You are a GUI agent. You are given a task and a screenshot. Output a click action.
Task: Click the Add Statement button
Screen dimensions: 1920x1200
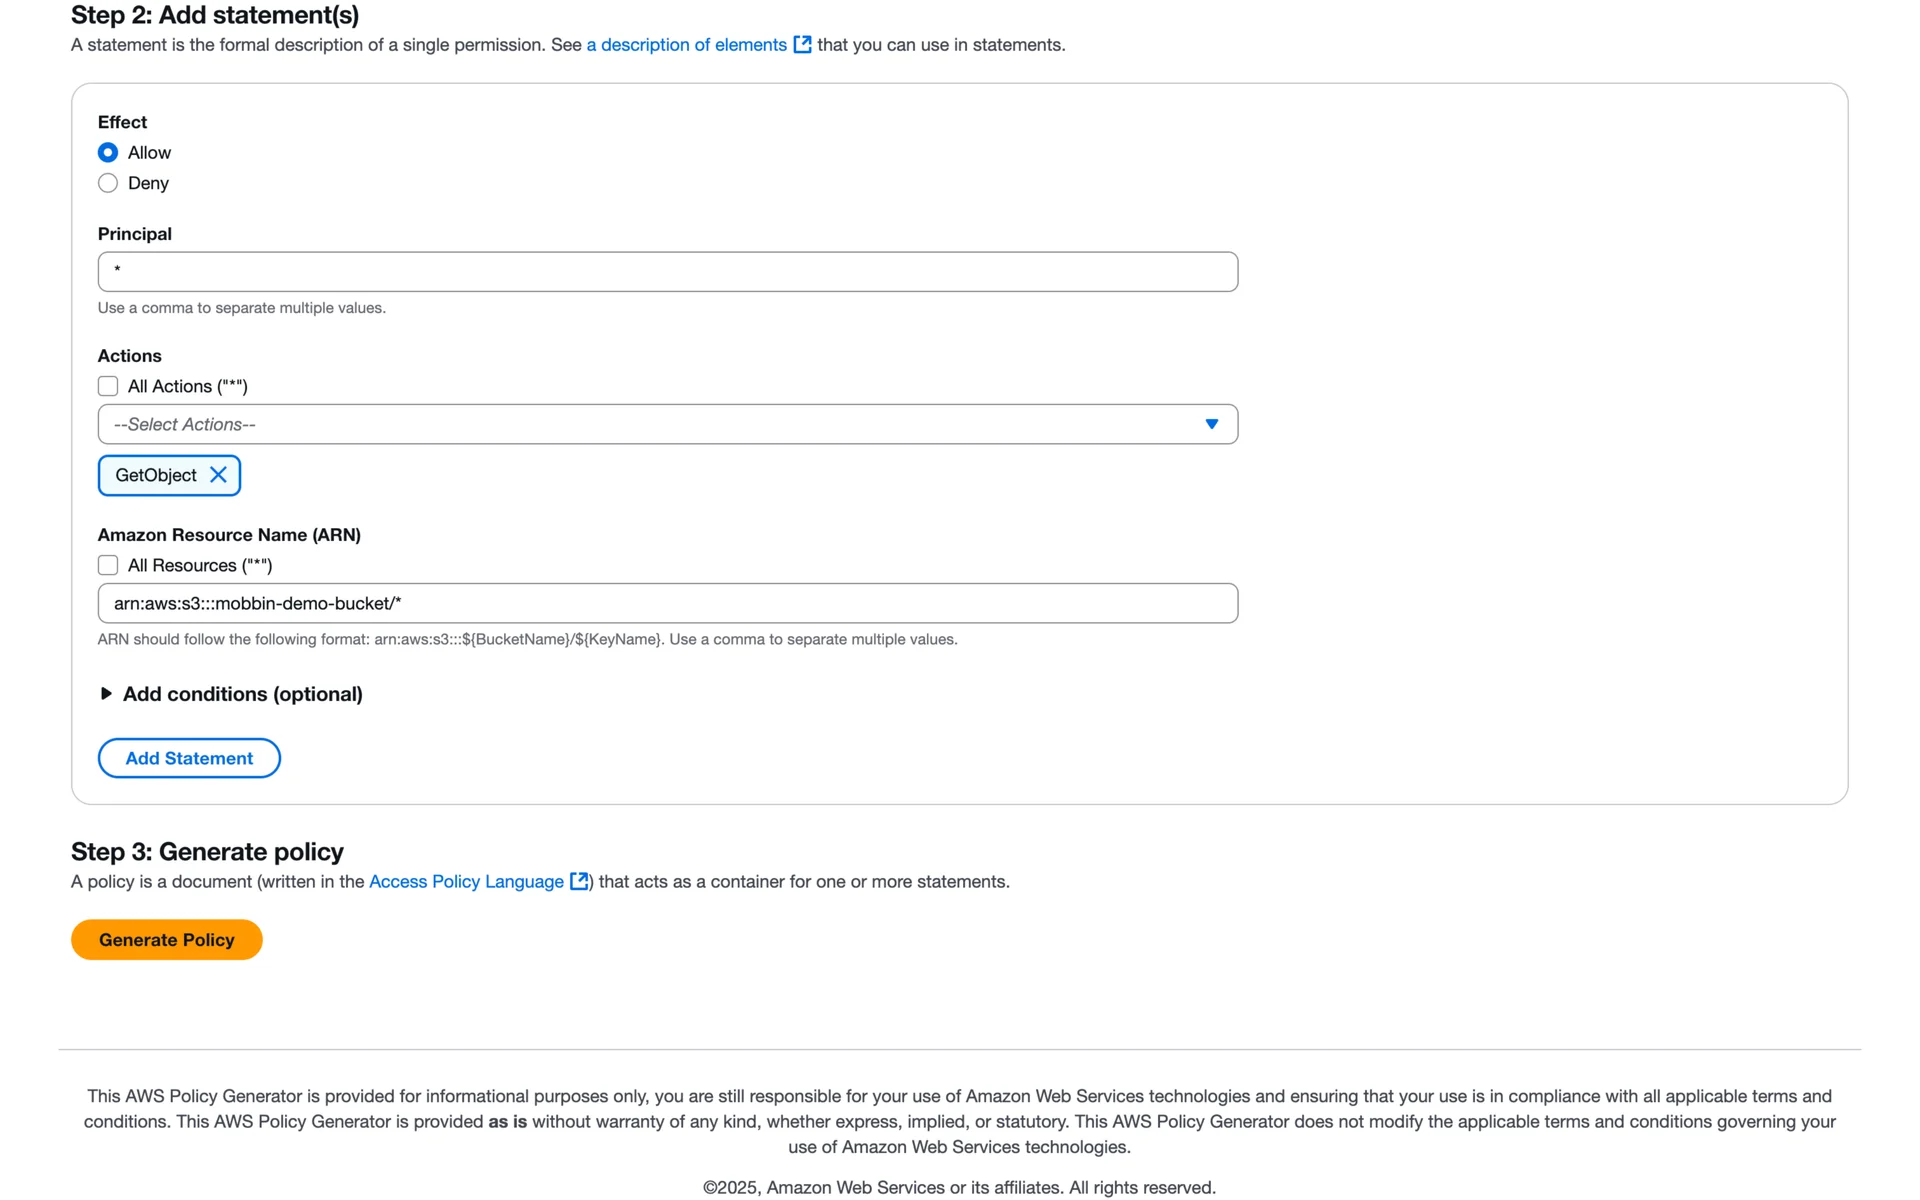[x=189, y=758]
